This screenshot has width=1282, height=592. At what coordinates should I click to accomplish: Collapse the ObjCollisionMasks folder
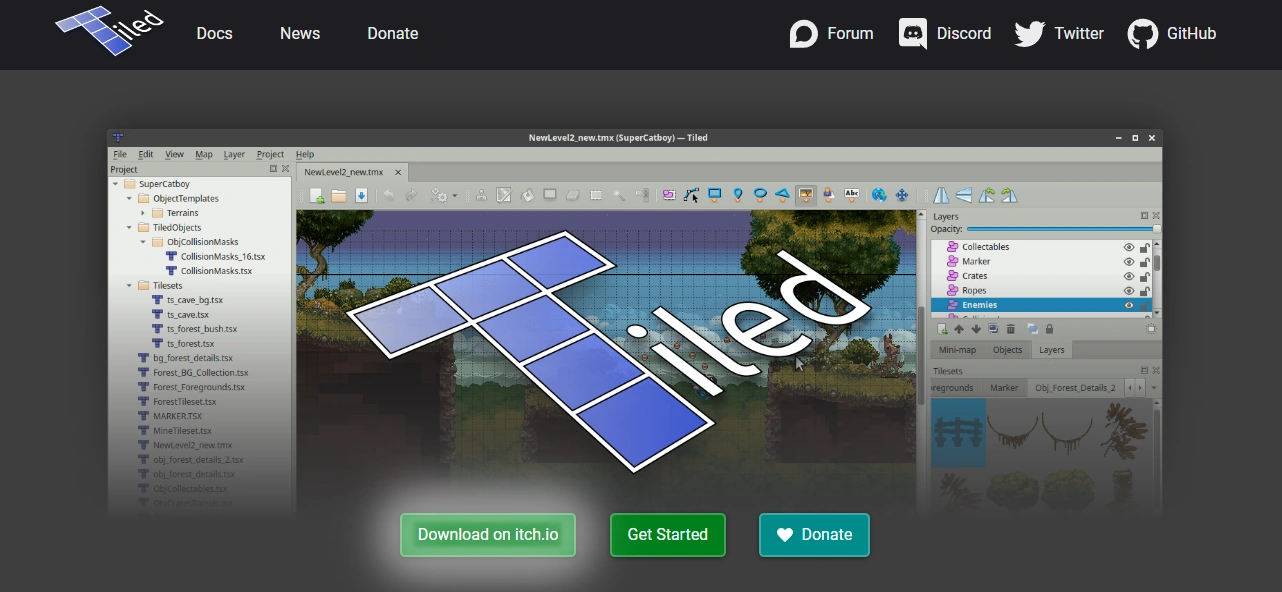point(143,242)
